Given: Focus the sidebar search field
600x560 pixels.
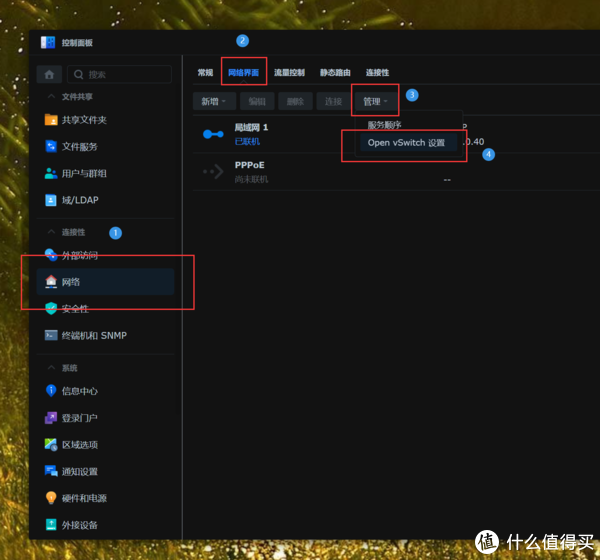Looking at the screenshot, I should point(119,74).
